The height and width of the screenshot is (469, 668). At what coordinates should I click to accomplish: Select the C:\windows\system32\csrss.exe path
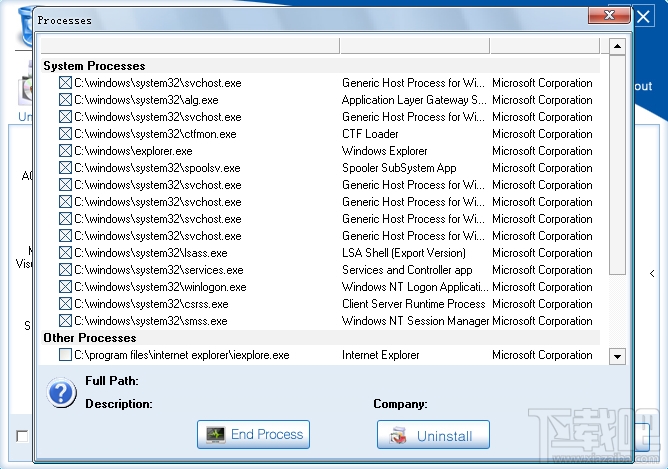(151, 304)
